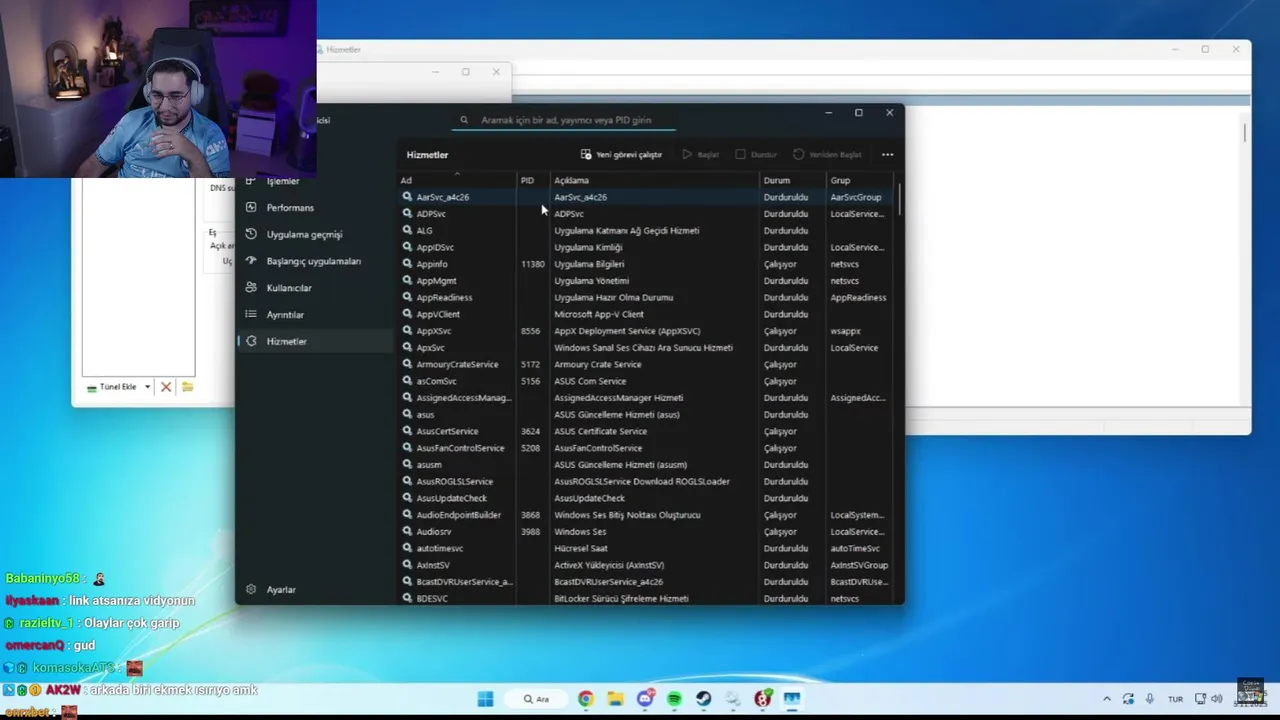Click the Durdur service button
Viewport: 1280px width, 720px height.
click(x=756, y=155)
